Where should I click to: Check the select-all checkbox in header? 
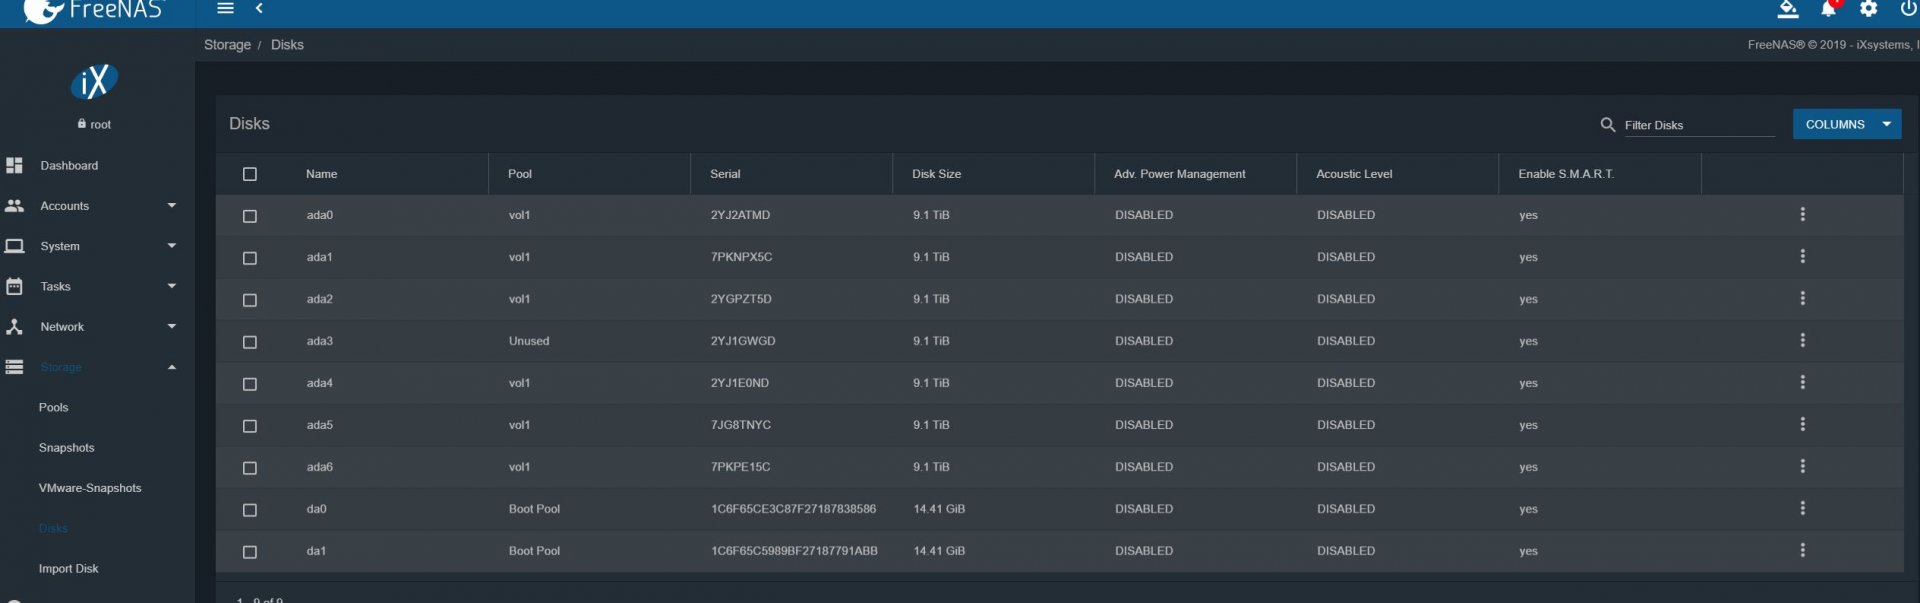(x=250, y=174)
